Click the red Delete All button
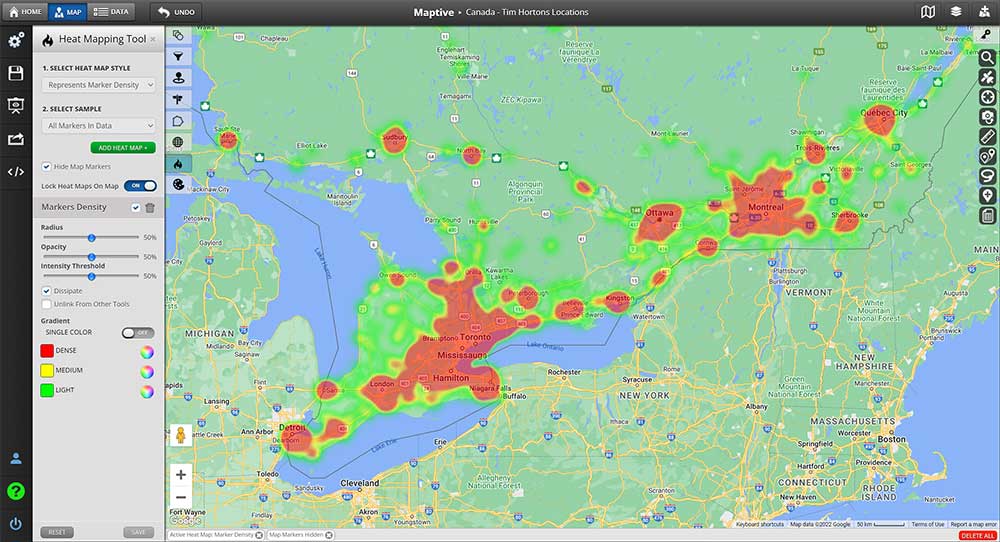This screenshot has height=542, width=1000. click(978, 536)
